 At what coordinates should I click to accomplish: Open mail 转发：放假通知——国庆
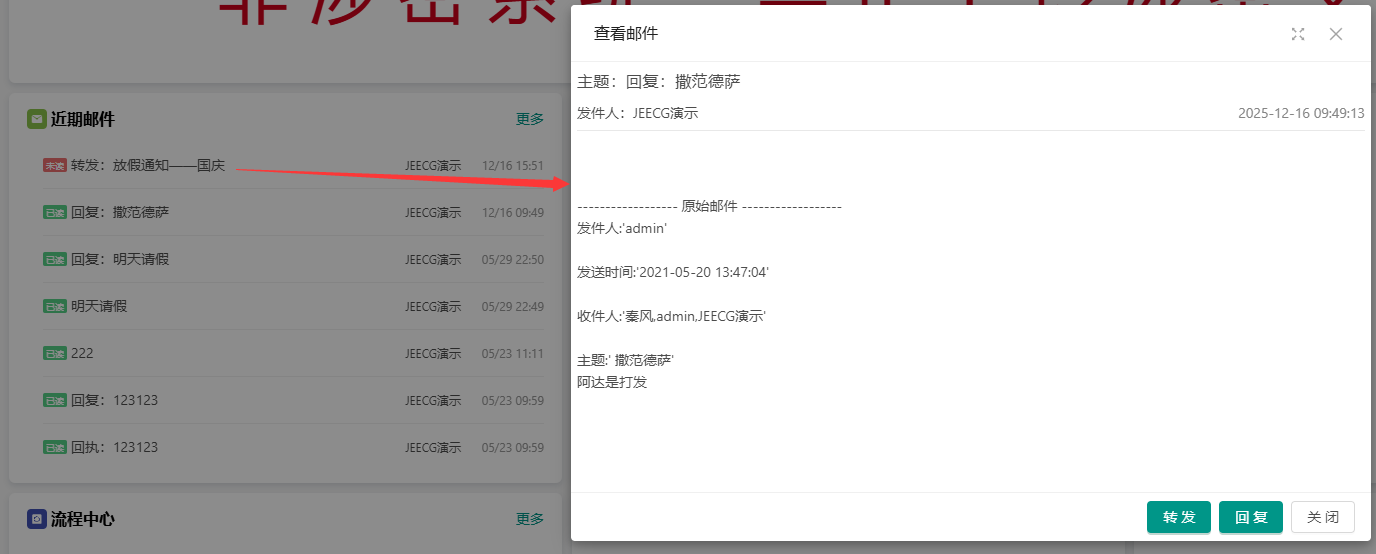coord(148,165)
